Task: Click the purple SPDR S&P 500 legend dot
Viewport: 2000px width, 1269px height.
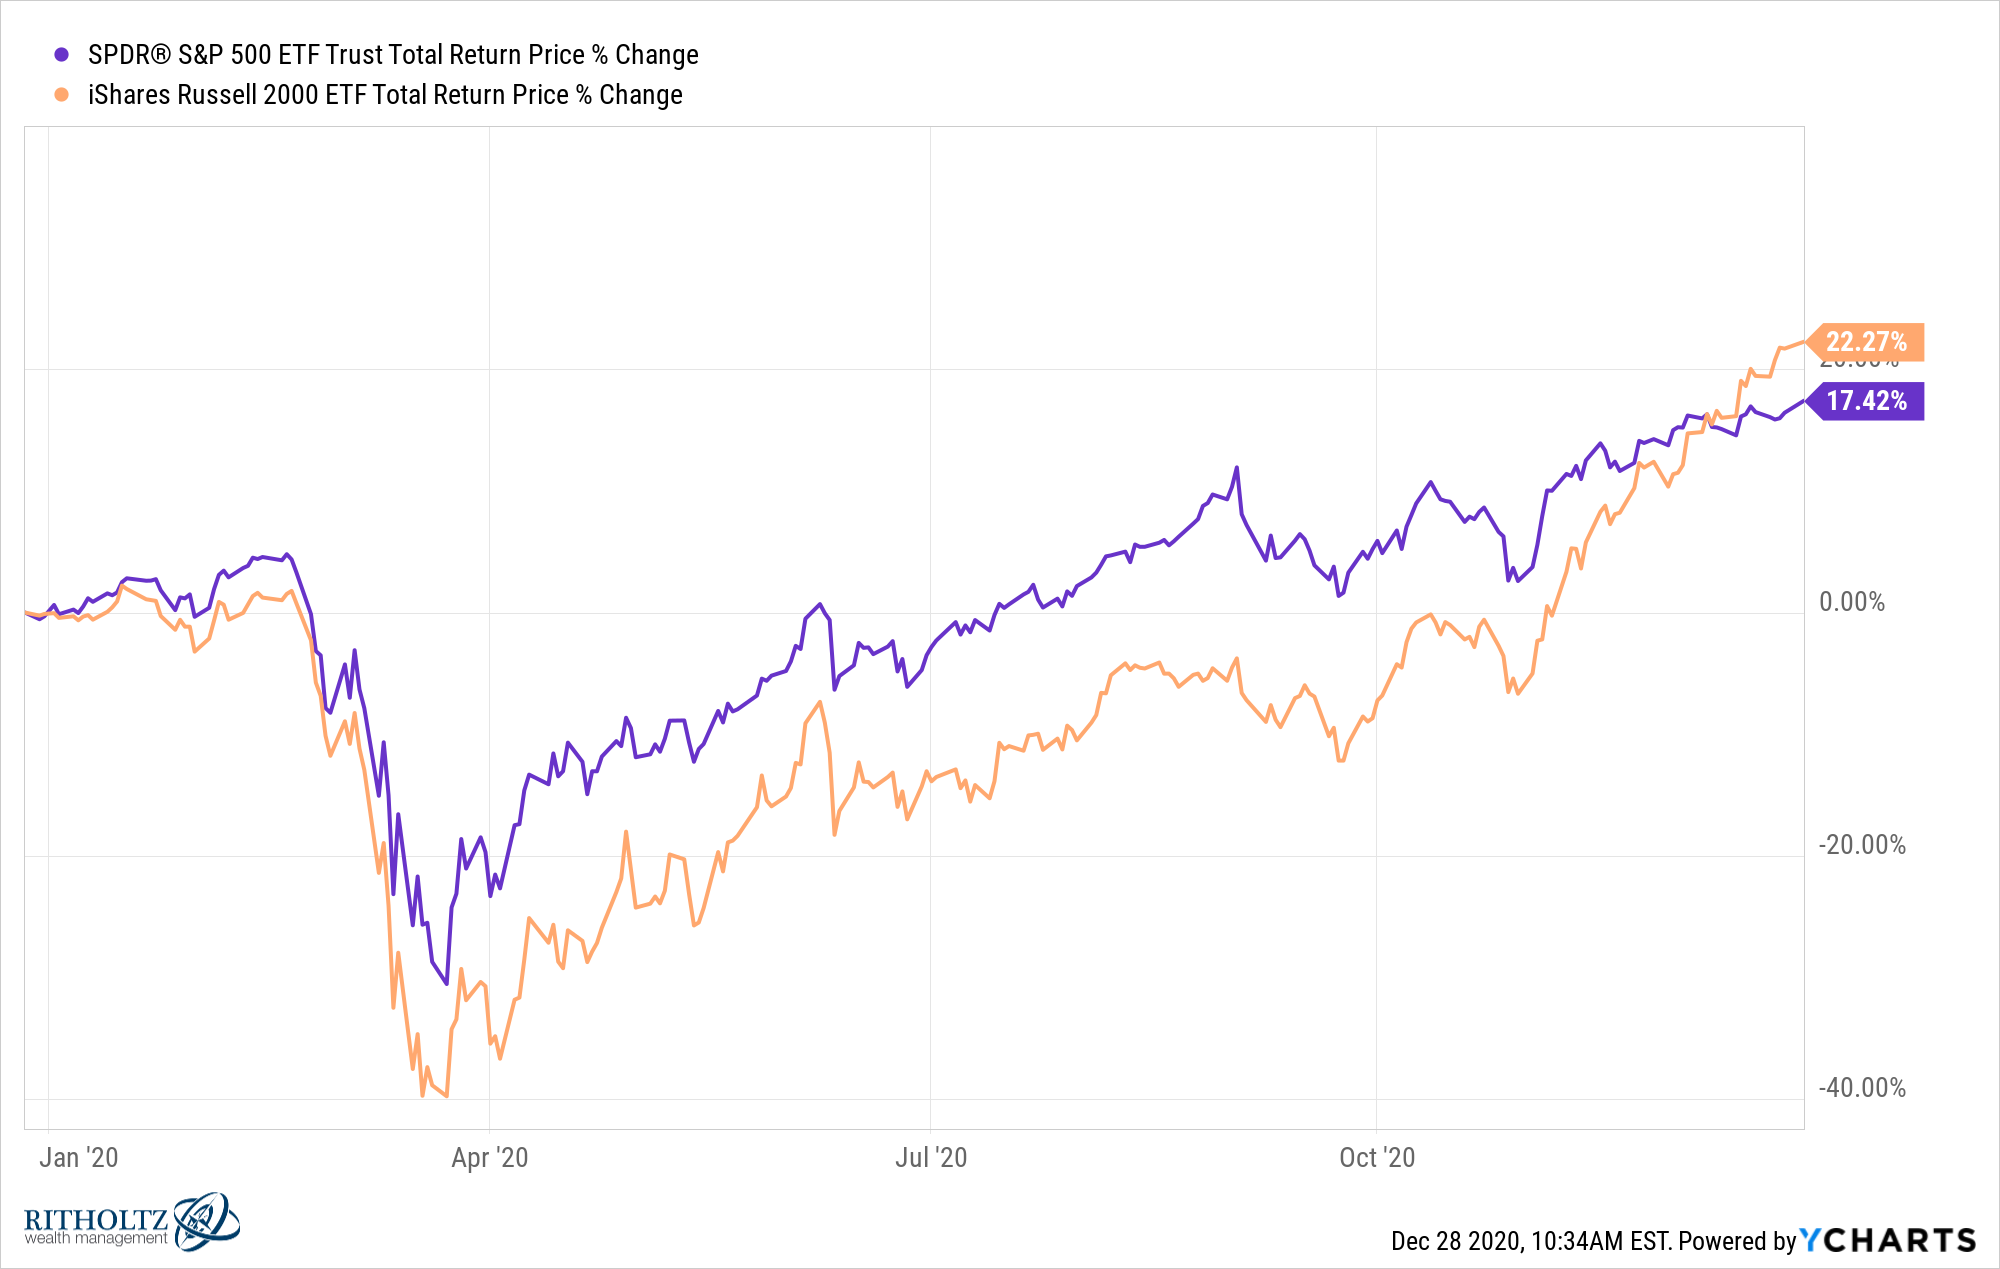Action: click(x=62, y=55)
